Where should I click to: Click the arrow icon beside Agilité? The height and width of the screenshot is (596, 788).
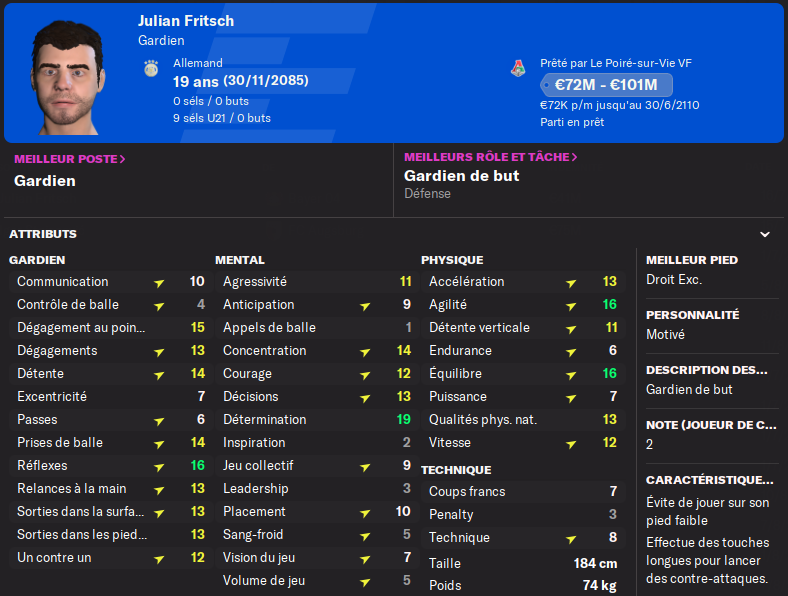(x=571, y=306)
